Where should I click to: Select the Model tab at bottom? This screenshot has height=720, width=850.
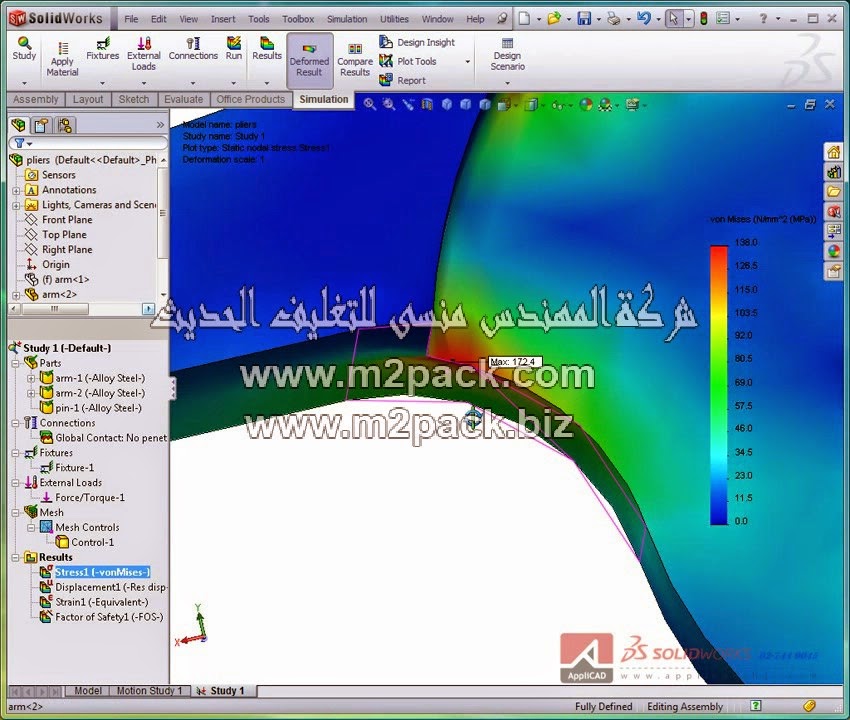click(x=87, y=691)
